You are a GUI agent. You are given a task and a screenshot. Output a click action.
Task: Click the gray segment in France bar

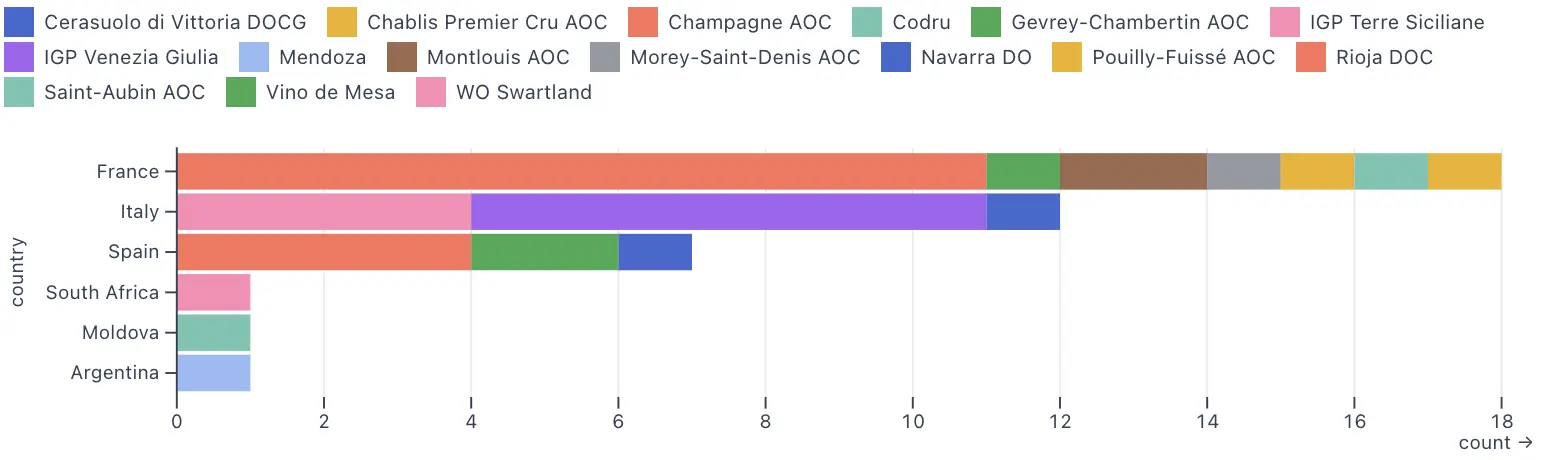coord(1243,171)
